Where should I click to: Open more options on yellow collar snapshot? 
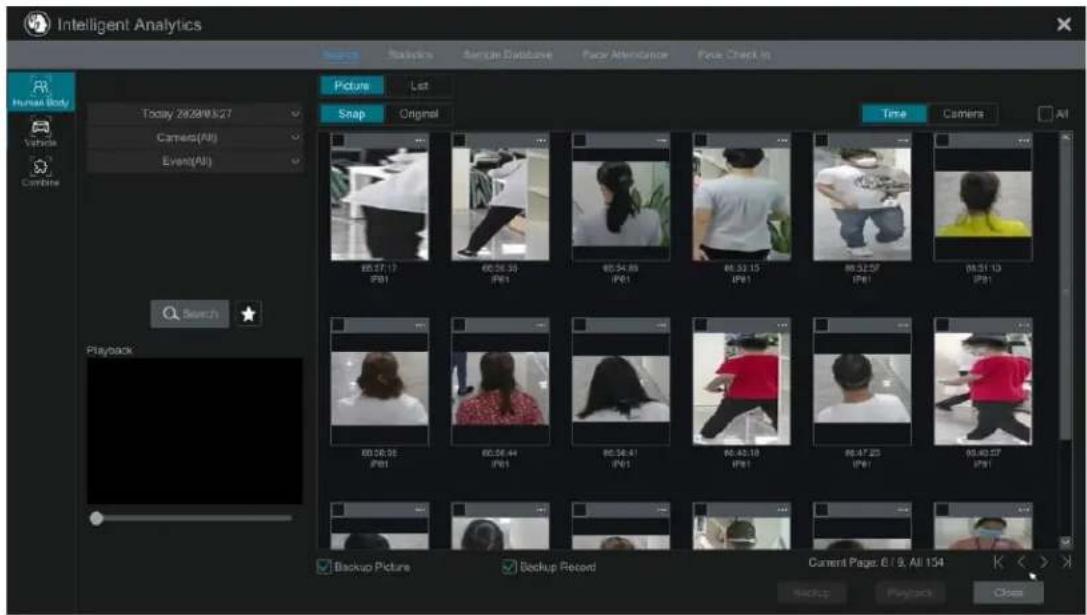click(x=1023, y=141)
